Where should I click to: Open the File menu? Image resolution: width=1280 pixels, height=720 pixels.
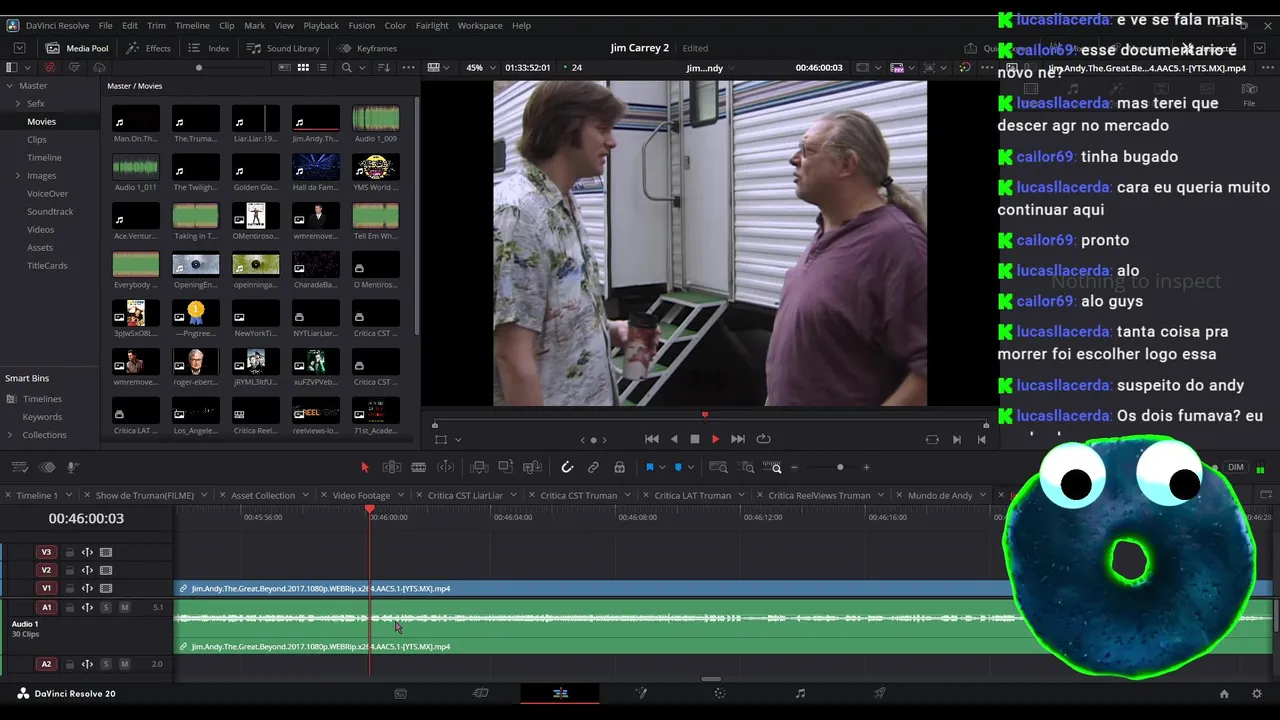(105, 25)
